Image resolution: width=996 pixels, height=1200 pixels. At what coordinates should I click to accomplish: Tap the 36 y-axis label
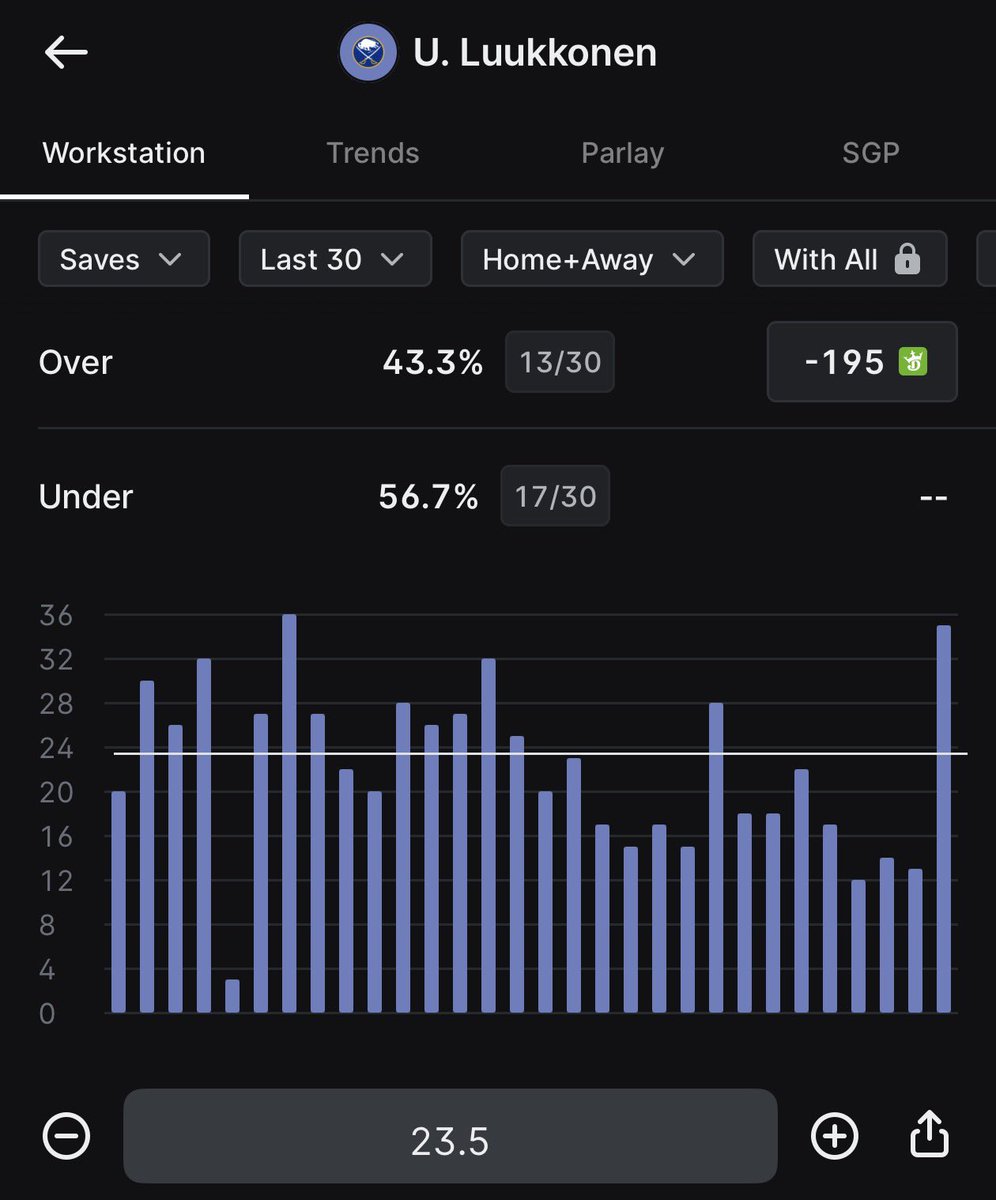pyautogui.click(x=57, y=616)
